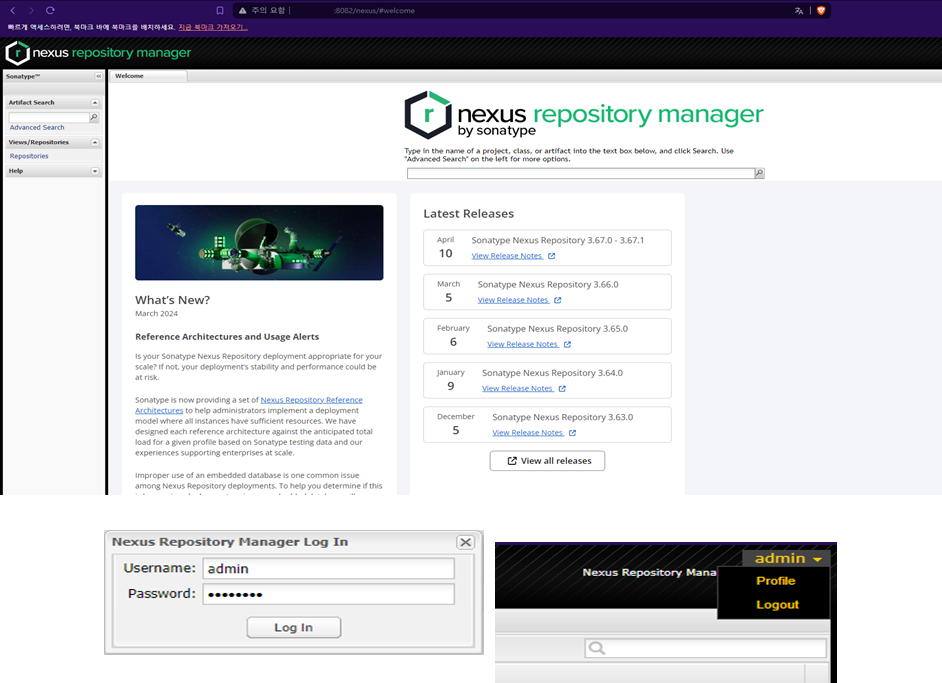This screenshot has width=942, height=683.
Task: Click the Log In button
Action: [294, 627]
